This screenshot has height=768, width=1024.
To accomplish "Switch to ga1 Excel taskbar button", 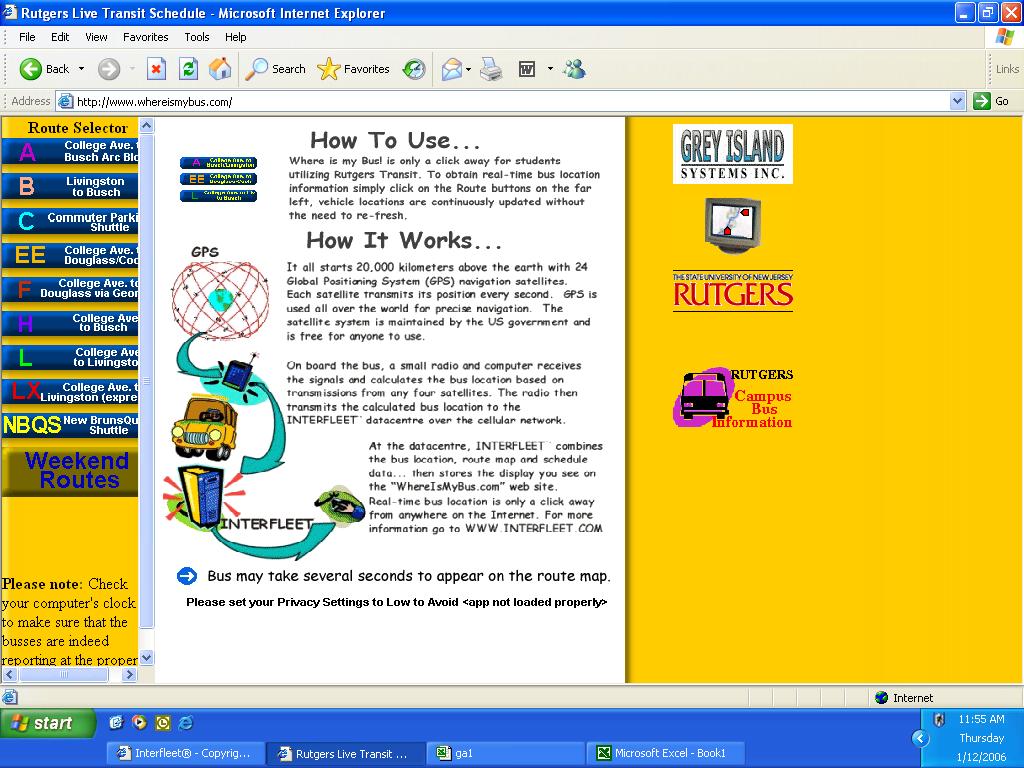I will point(507,754).
